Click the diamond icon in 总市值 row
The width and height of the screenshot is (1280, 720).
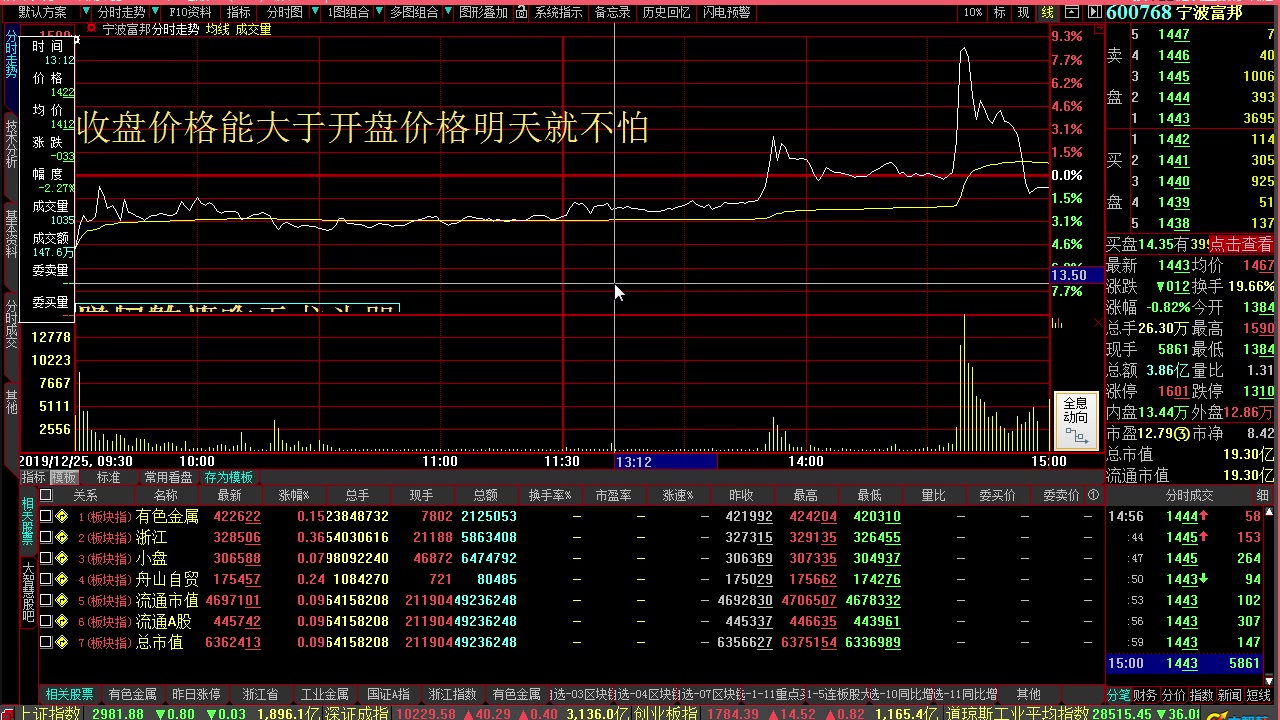pos(62,643)
